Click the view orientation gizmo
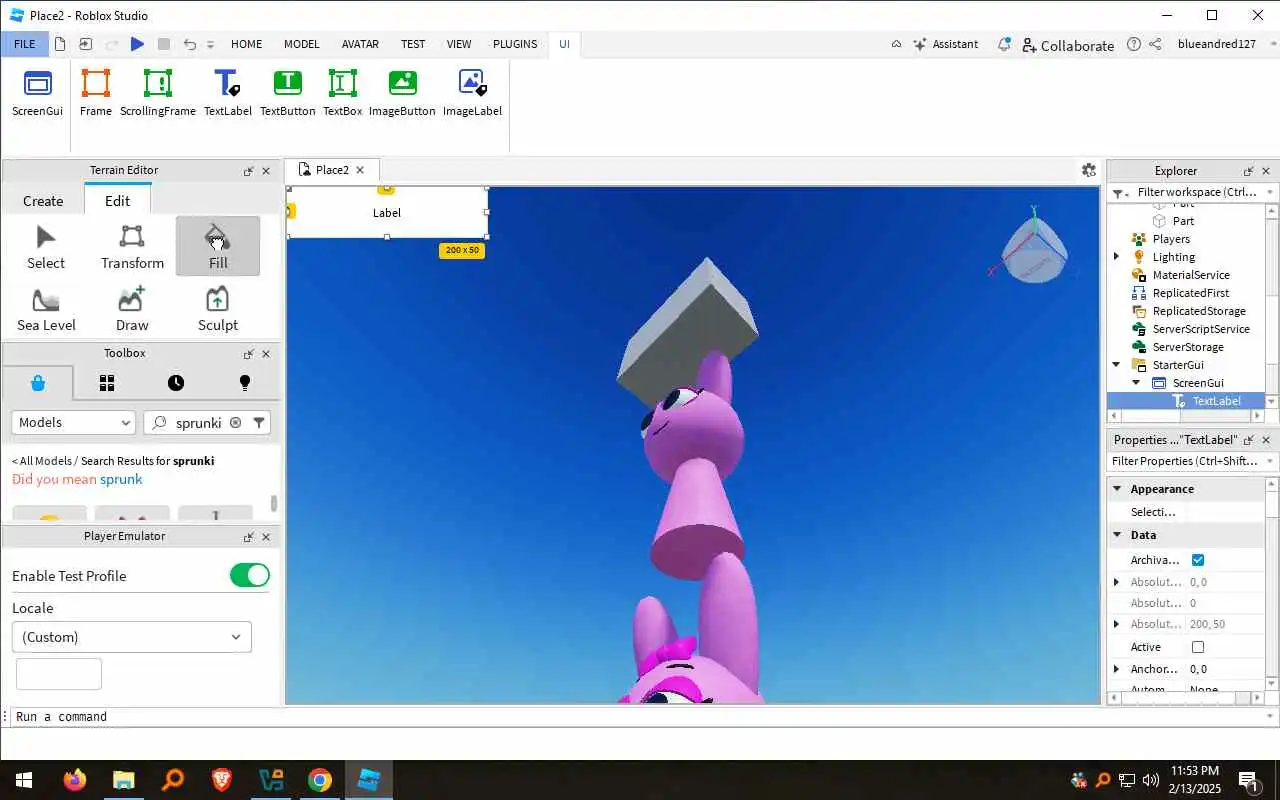Image resolution: width=1280 pixels, height=800 pixels. (1033, 247)
